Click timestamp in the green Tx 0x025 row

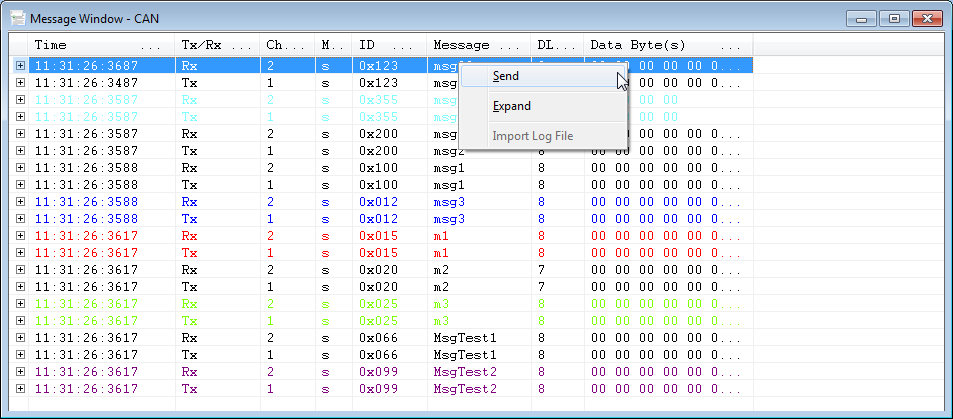(x=86, y=320)
